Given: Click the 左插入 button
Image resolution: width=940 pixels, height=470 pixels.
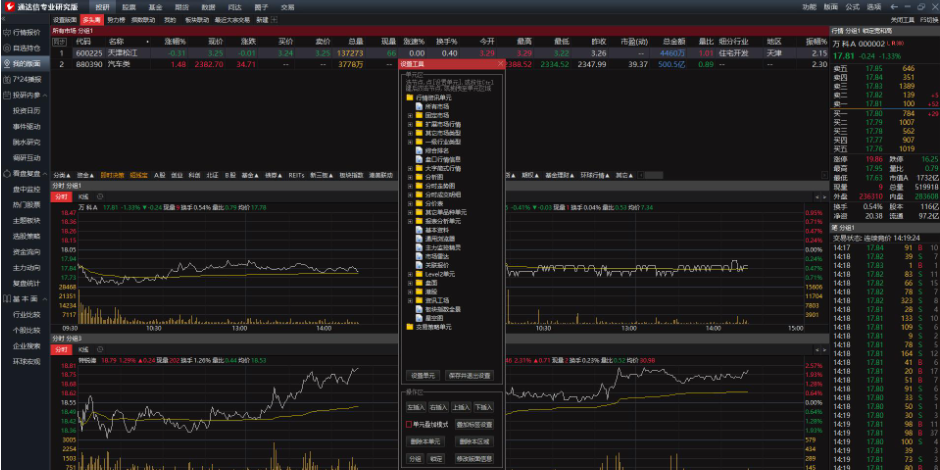Looking at the screenshot, I should tap(415, 408).
